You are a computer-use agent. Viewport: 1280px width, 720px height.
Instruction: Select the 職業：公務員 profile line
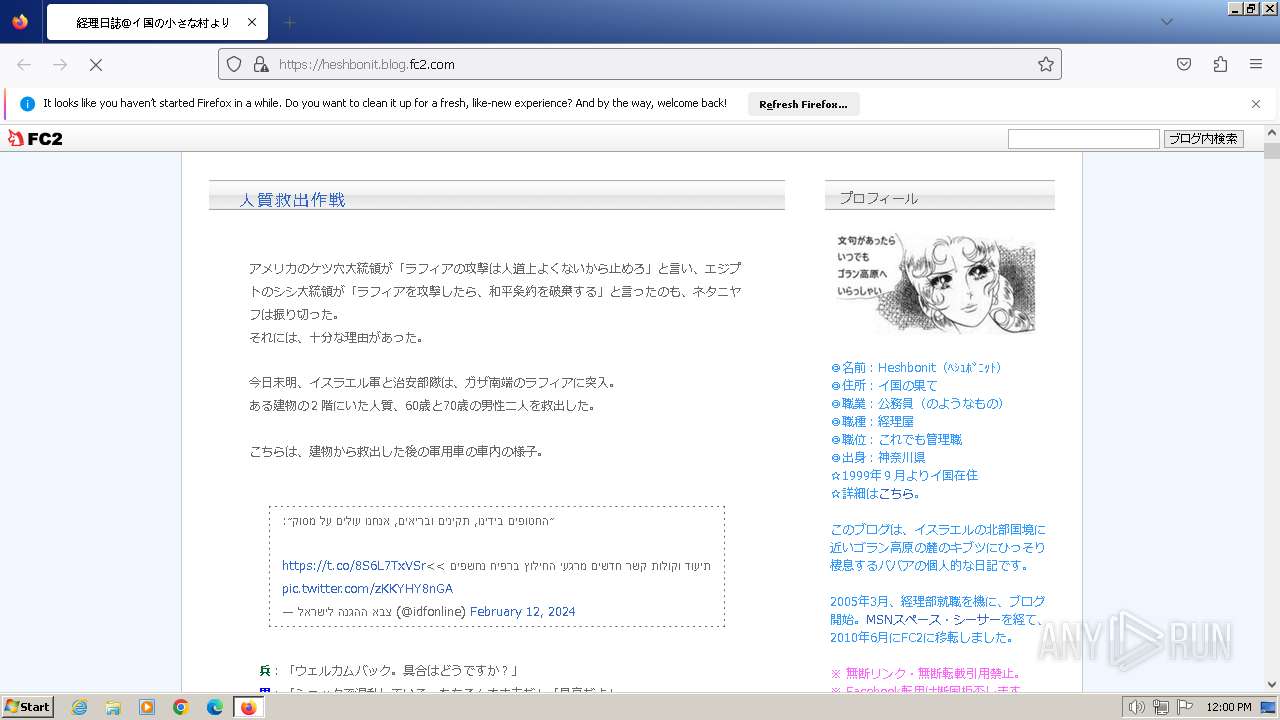(917, 403)
